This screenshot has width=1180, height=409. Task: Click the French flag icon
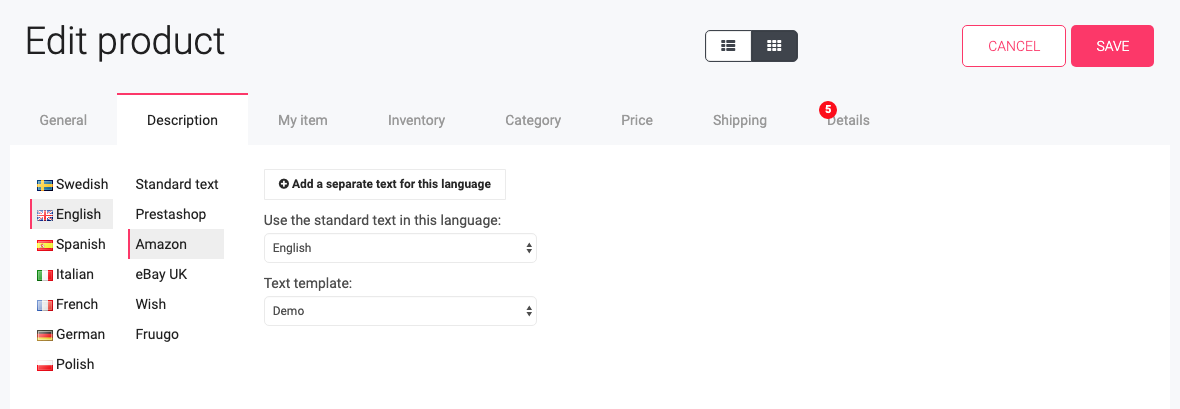pos(44,305)
